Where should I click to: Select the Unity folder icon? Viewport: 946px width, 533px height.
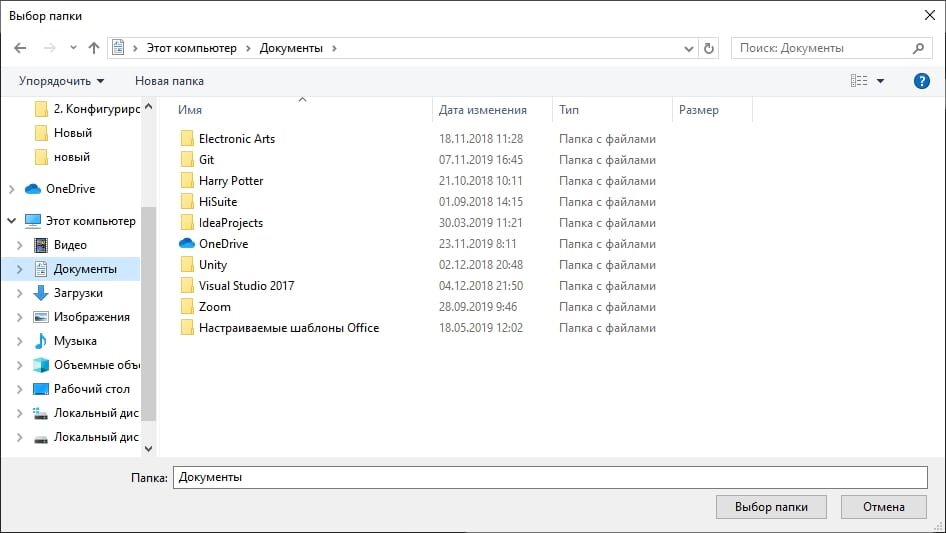tap(187, 264)
